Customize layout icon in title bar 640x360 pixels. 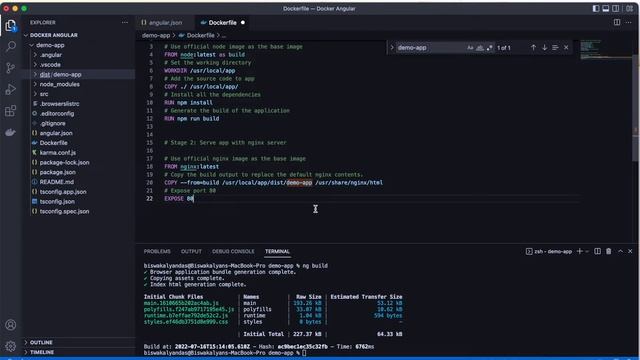click(x=629, y=9)
